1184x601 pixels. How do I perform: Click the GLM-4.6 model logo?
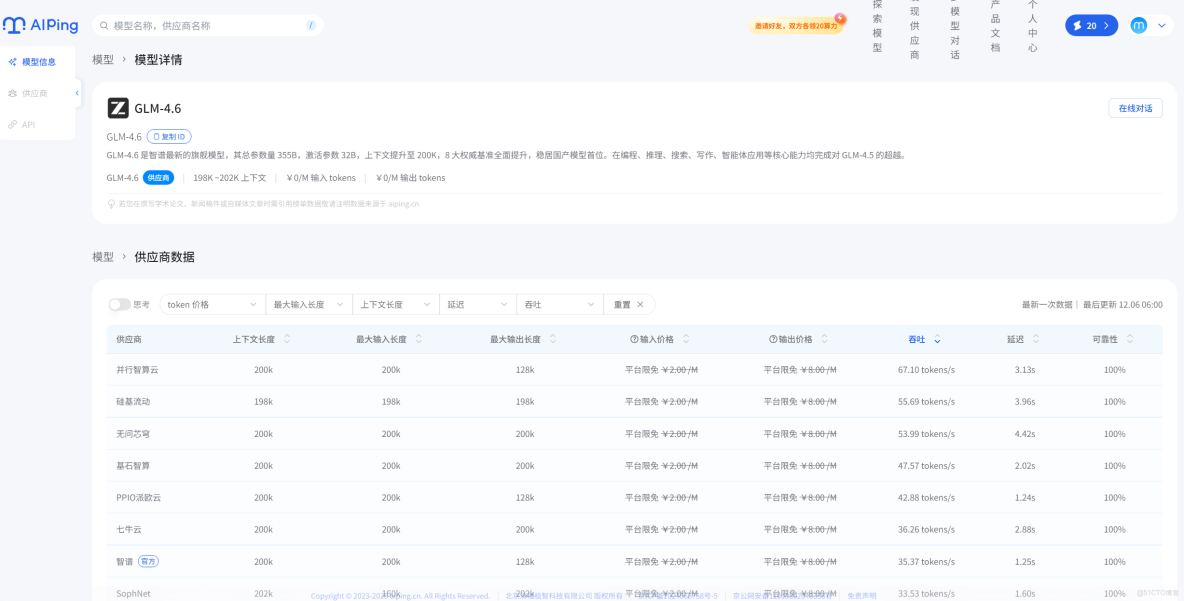(118, 110)
